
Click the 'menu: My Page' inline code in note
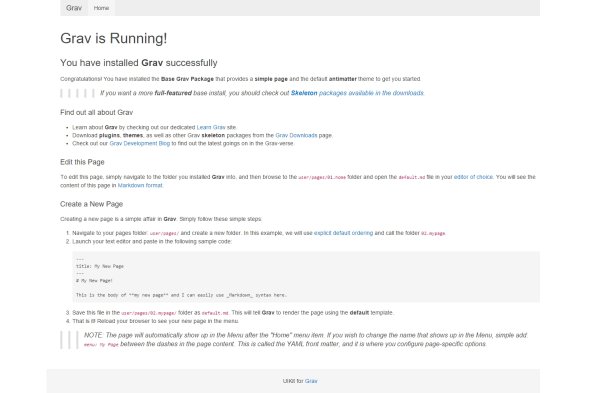(101, 345)
